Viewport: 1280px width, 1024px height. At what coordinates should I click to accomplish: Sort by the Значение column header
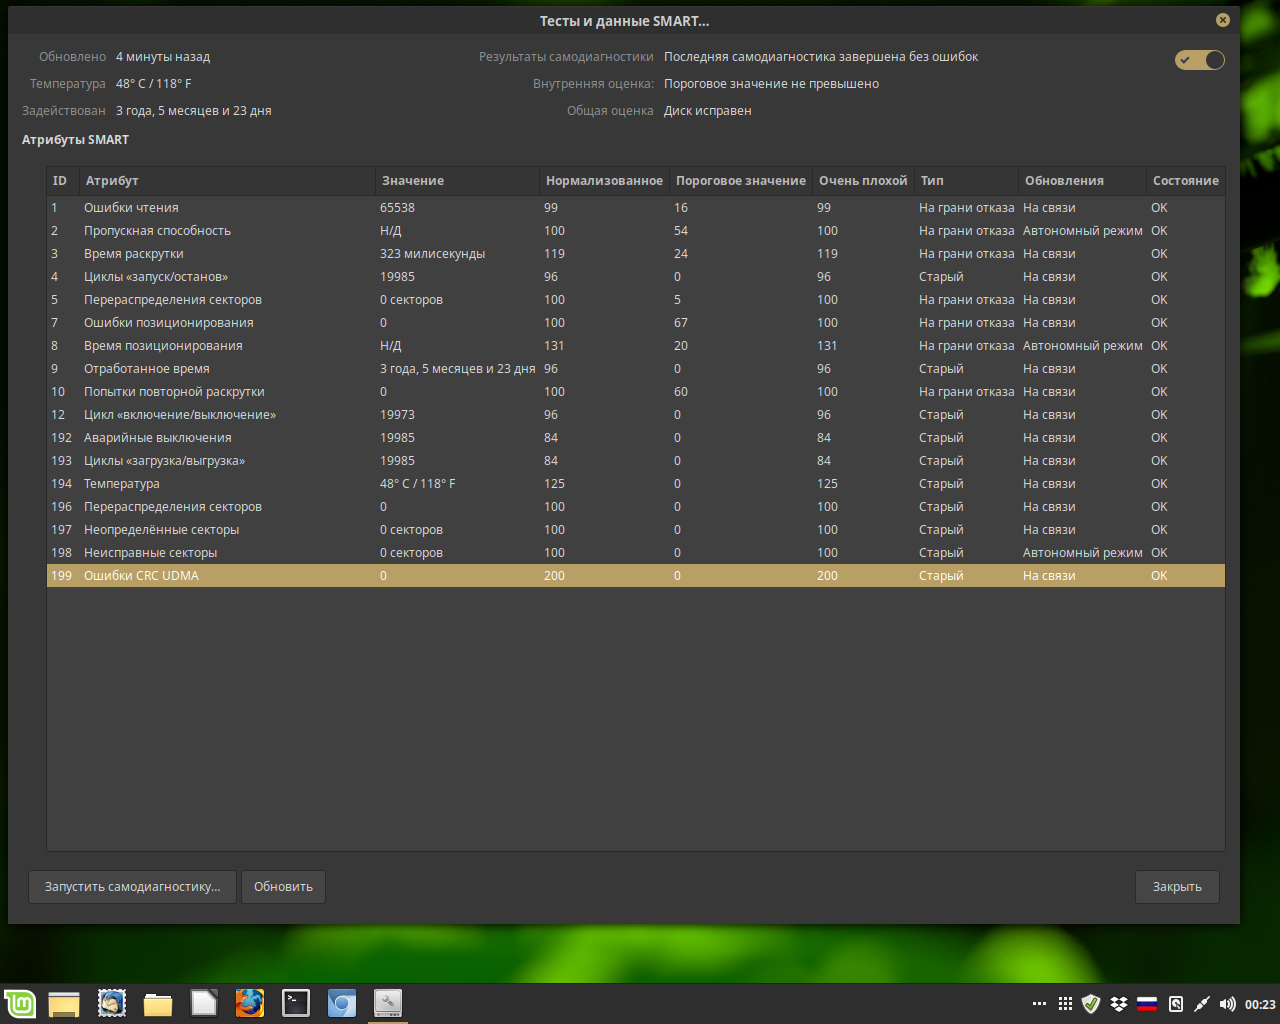point(413,181)
